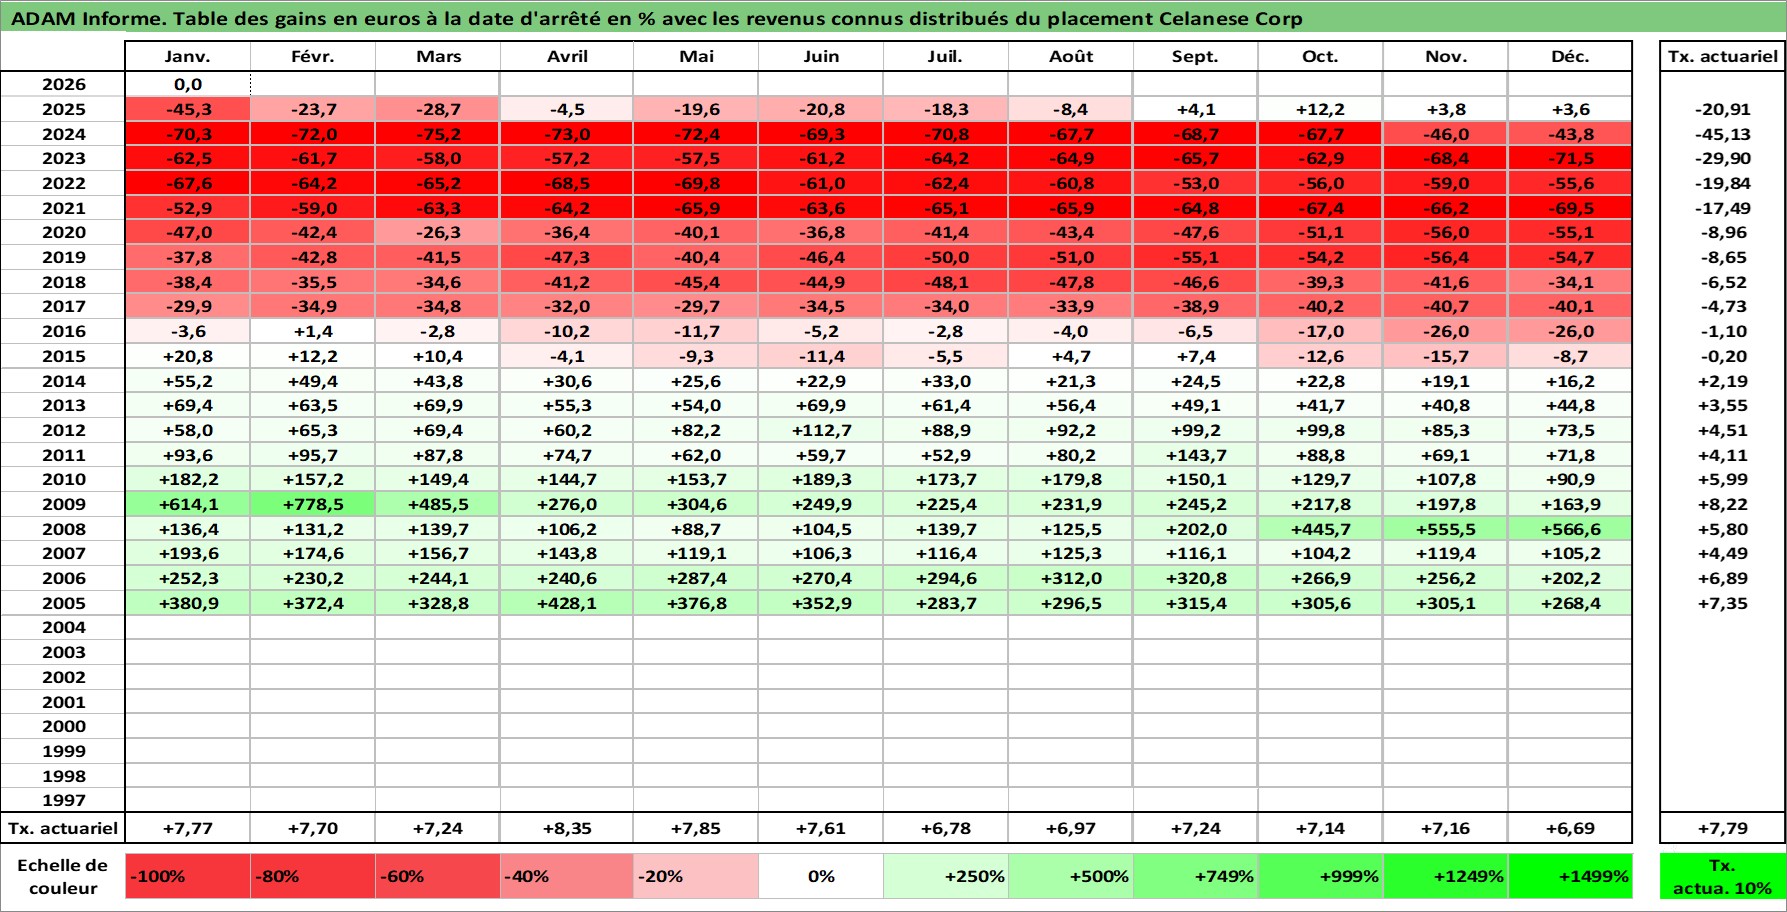Select the '-71,5' cell for Déc. 2023
Viewport: 1787px width, 912px height.
pyautogui.click(x=1570, y=158)
